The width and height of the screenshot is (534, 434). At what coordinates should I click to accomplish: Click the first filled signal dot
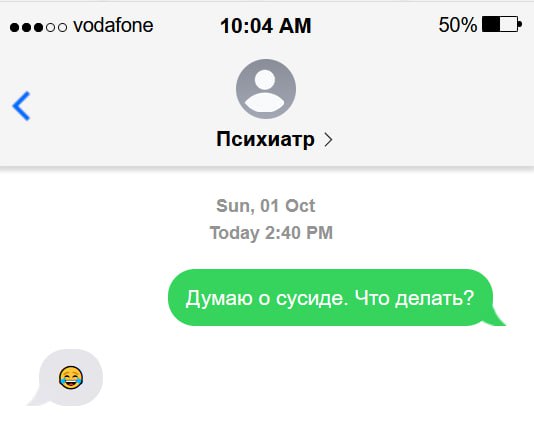click(14, 27)
